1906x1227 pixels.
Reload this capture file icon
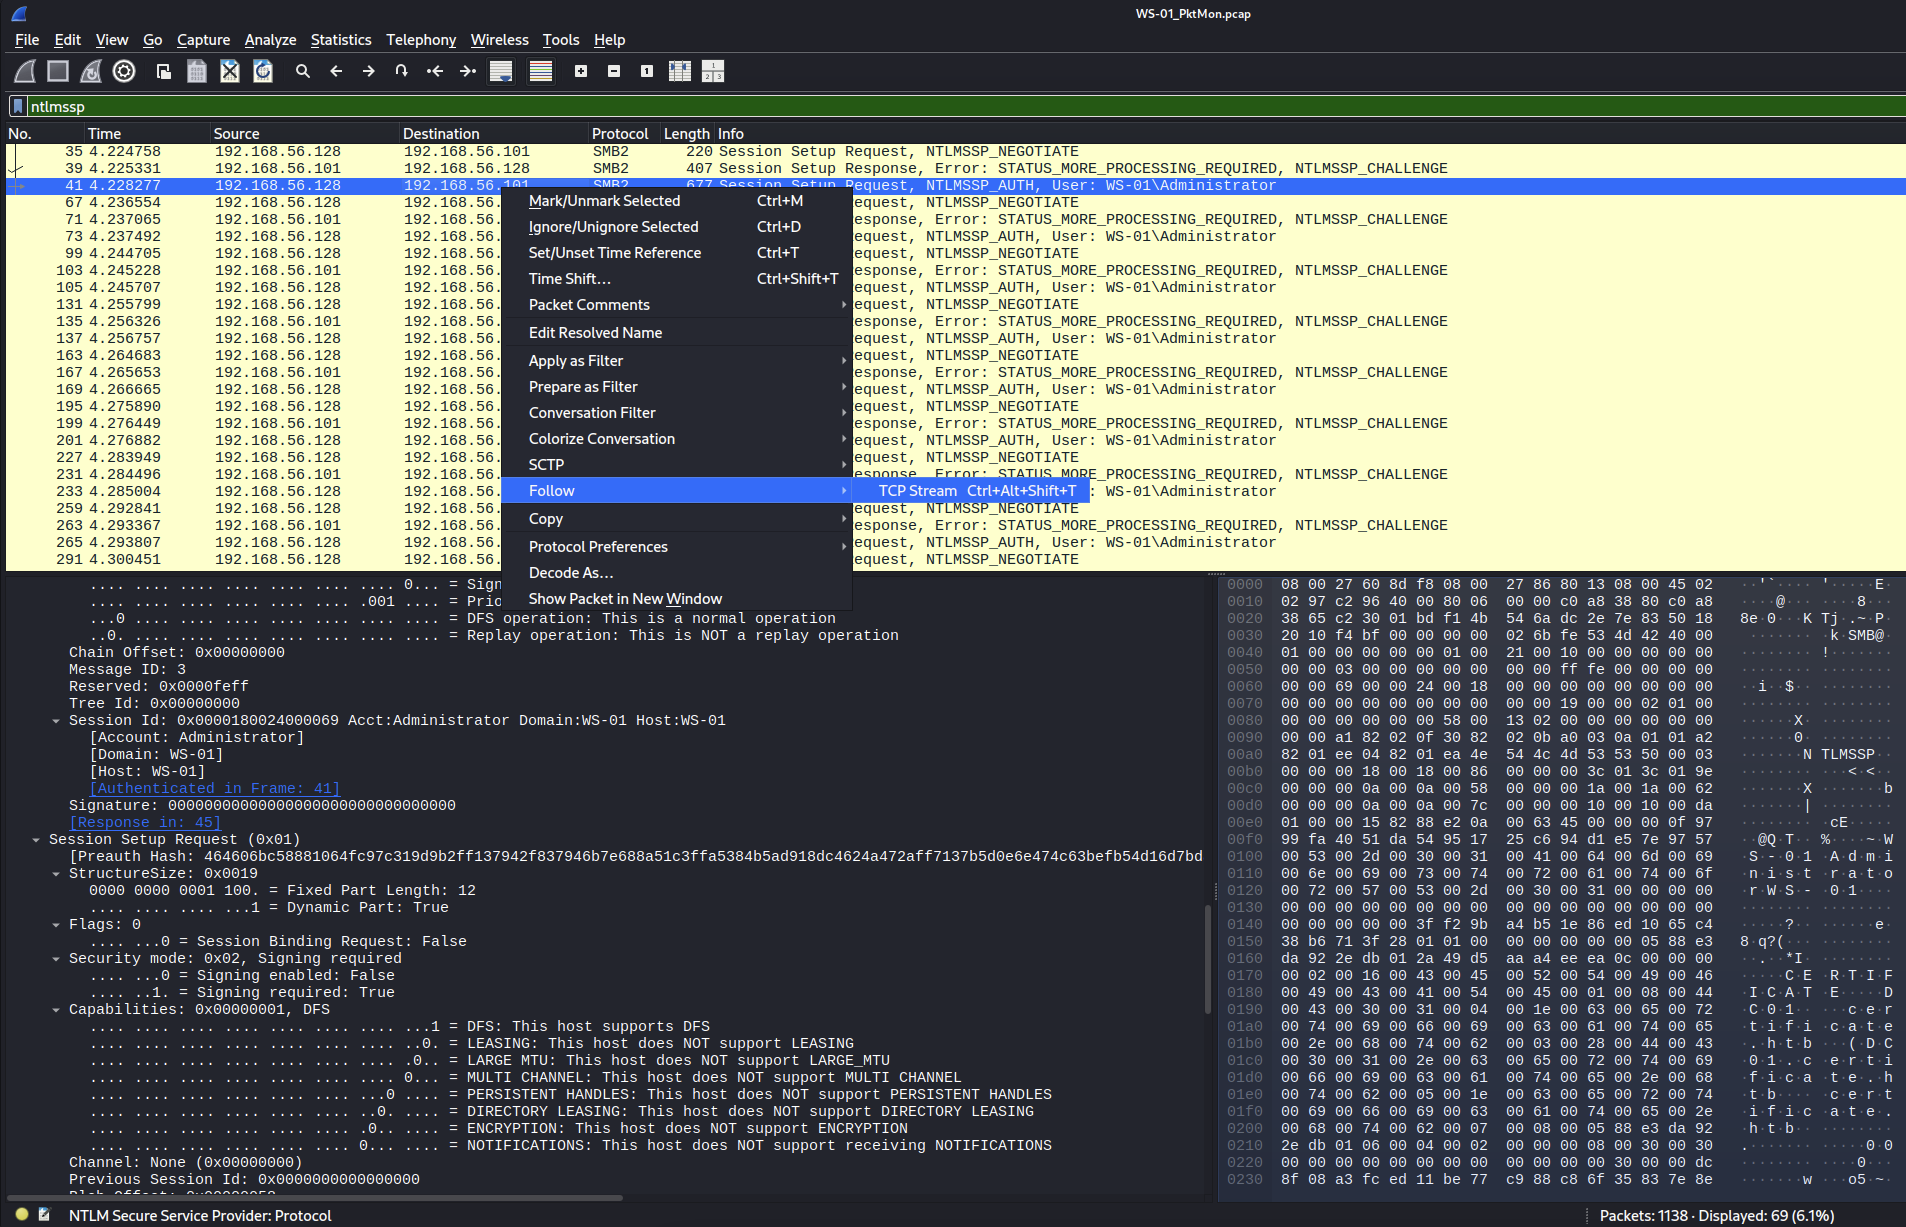point(263,71)
